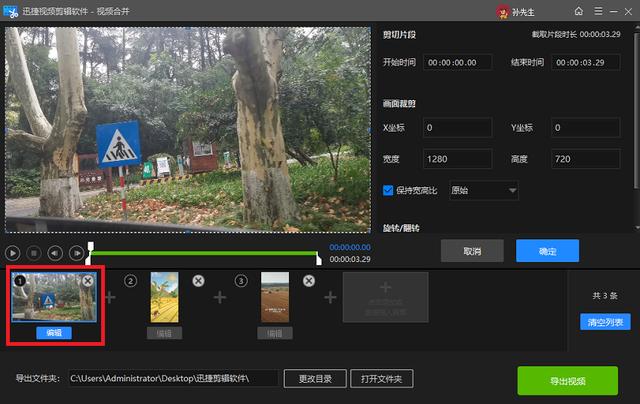
Task: Click the 共 3 条 count label
Action: [605, 295]
